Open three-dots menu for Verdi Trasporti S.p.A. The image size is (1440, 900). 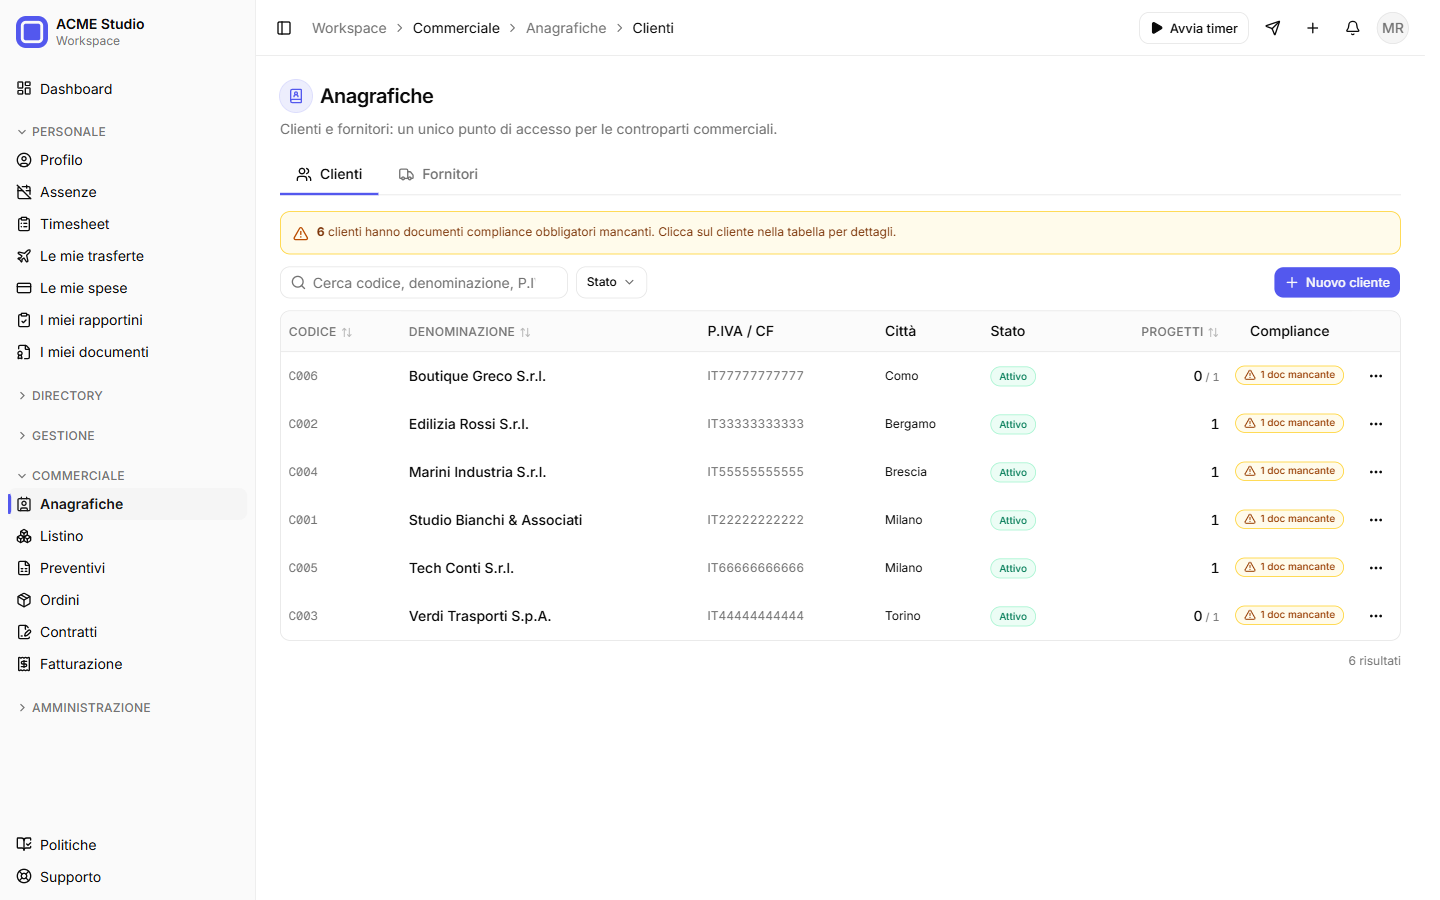coord(1376,616)
